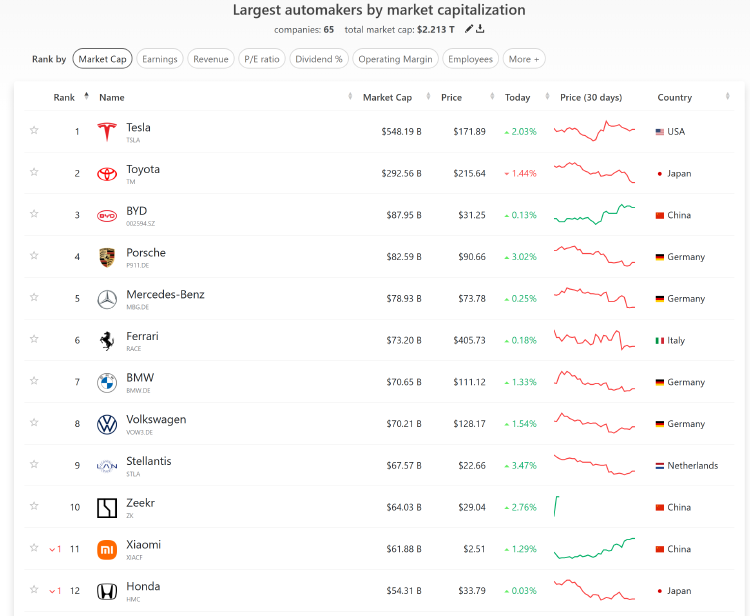
Task: Click the Ferrari horse logo
Action: click(107, 341)
